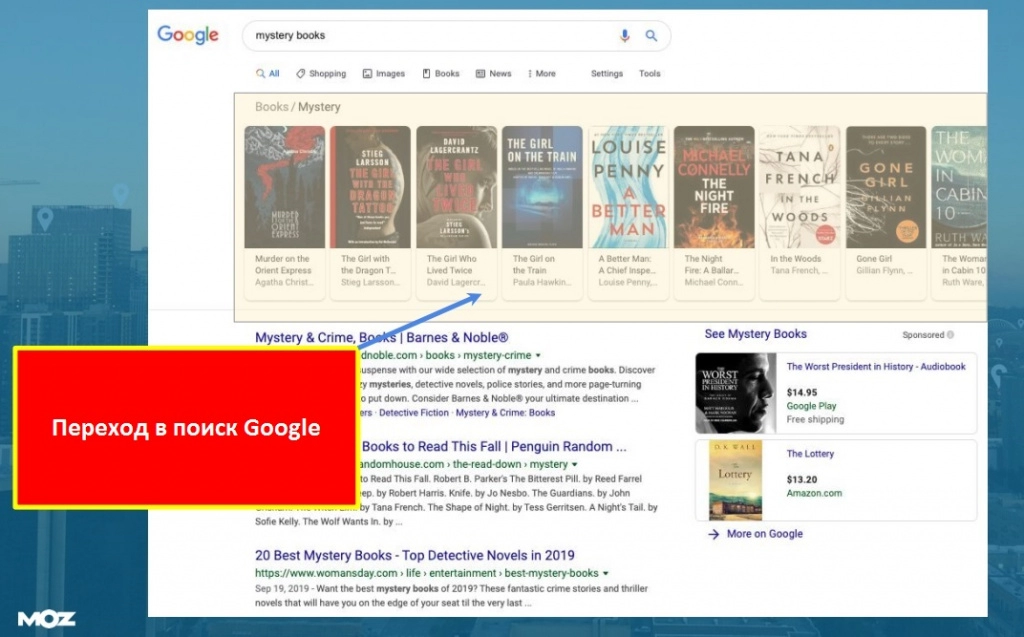
Task: Open The Girl Who Lived Twice cover
Action: (456, 187)
